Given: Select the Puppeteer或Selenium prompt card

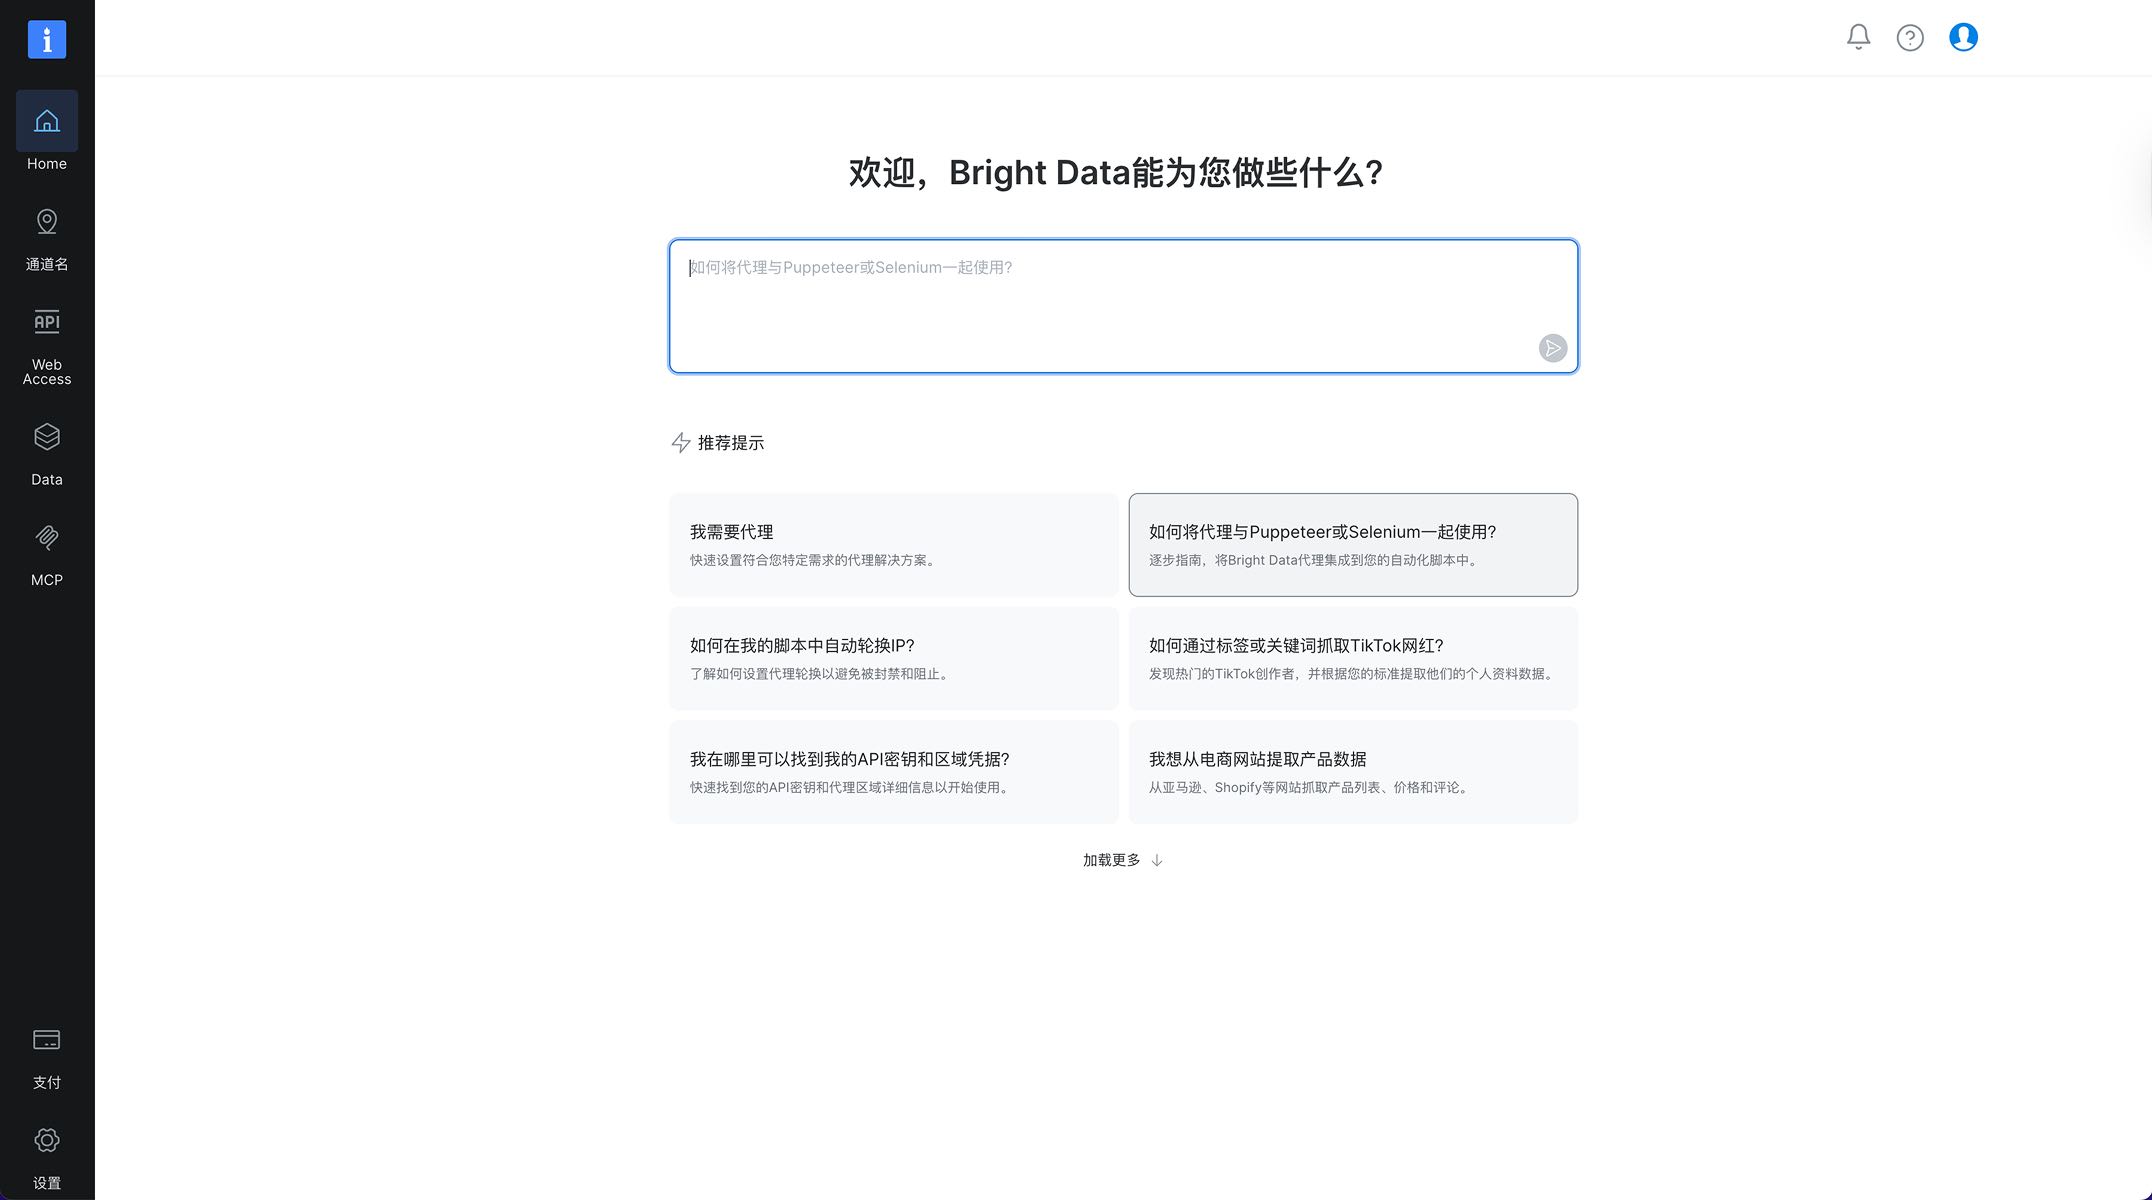Looking at the screenshot, I should tap(1353, 545).
